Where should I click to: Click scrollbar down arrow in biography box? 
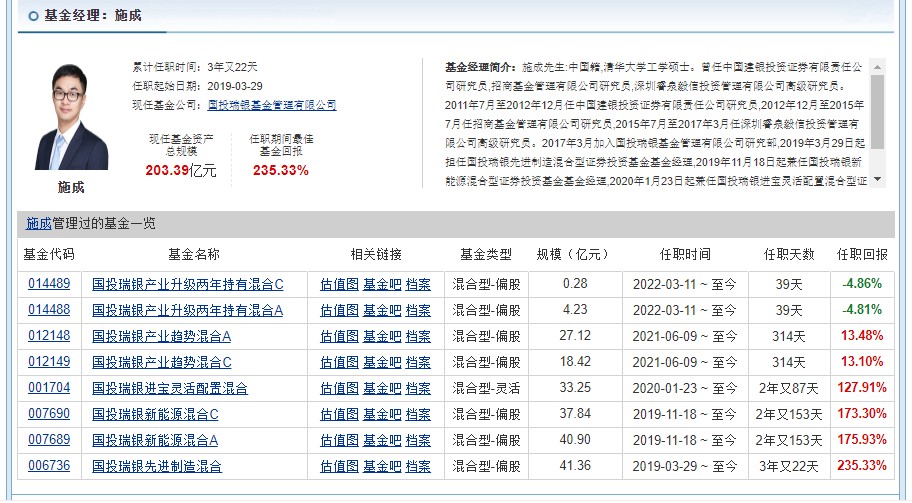coord(878,180)
